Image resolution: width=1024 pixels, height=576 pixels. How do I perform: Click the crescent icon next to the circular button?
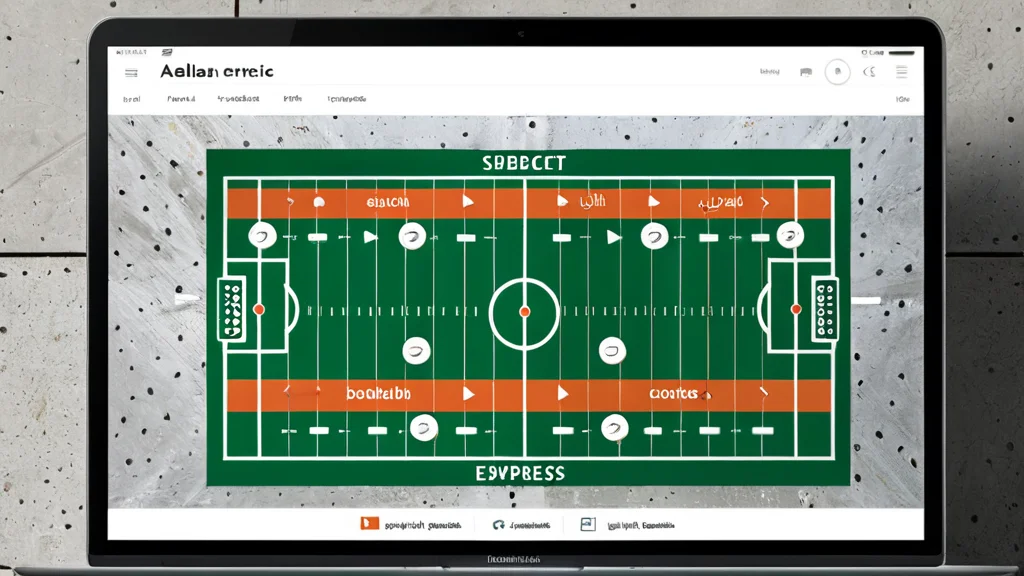click(x=869, y=72)
